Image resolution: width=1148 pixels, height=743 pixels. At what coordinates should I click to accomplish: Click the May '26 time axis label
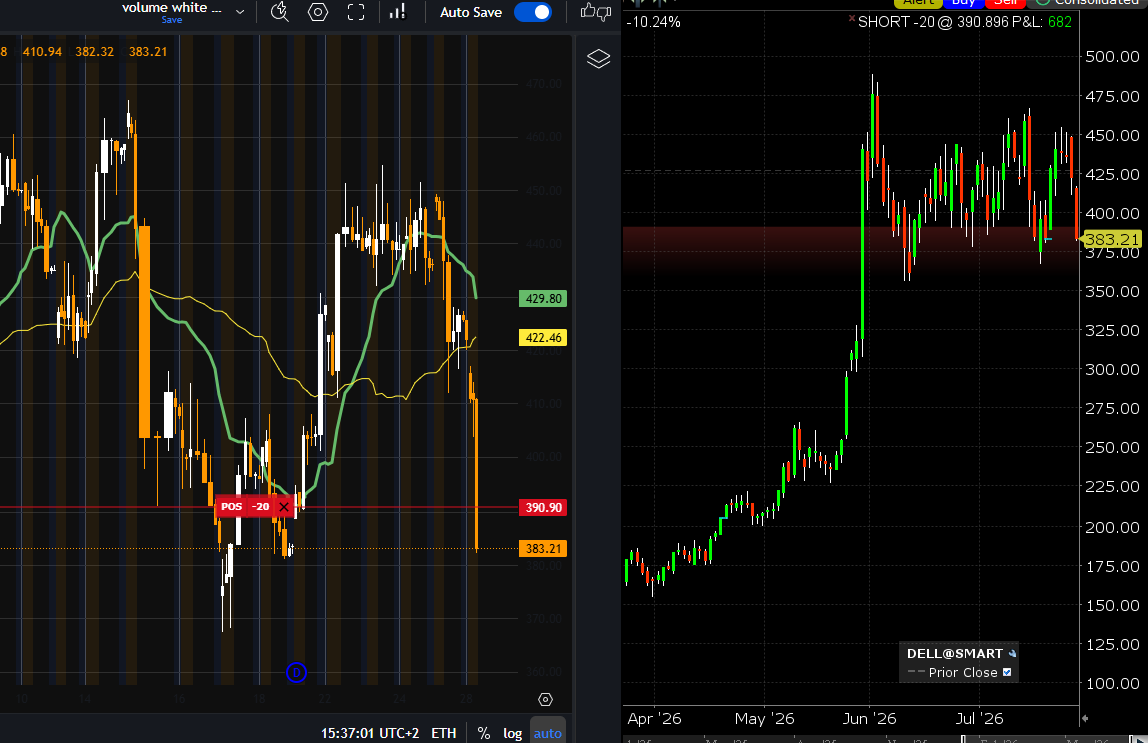764,719
